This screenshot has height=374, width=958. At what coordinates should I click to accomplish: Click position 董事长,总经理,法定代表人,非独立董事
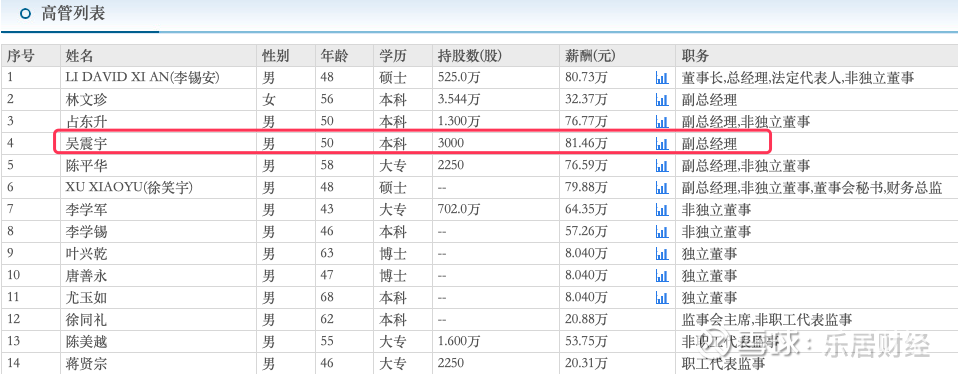tap(797, 78)
